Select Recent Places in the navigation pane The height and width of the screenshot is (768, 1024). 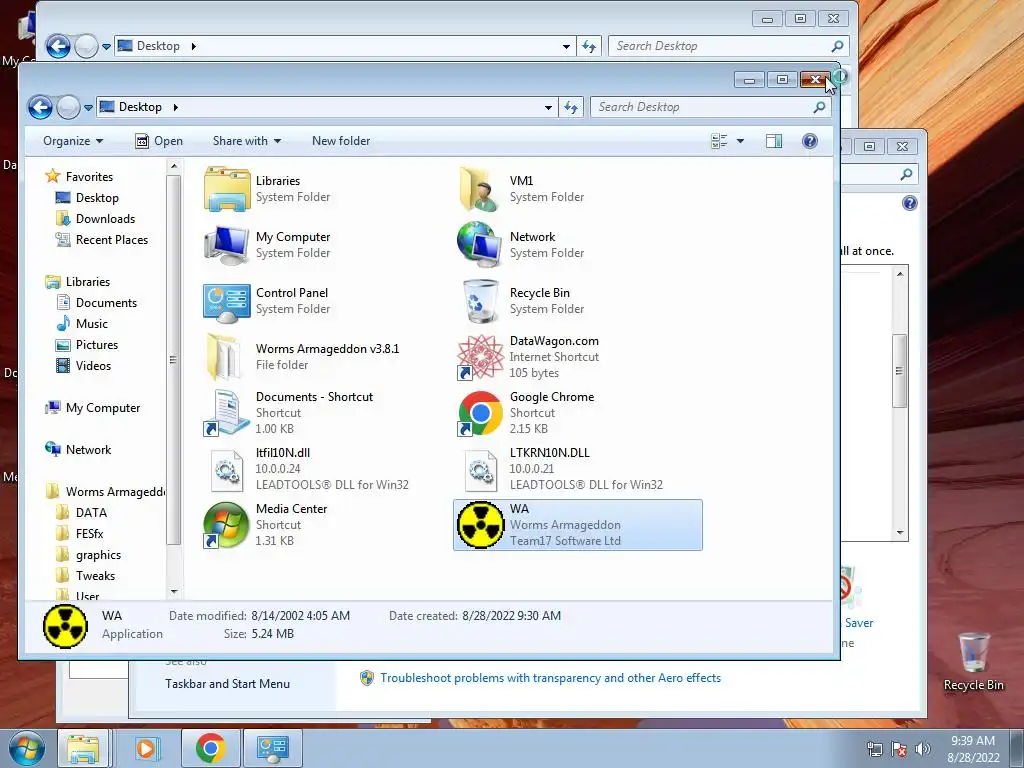[103, 240]
